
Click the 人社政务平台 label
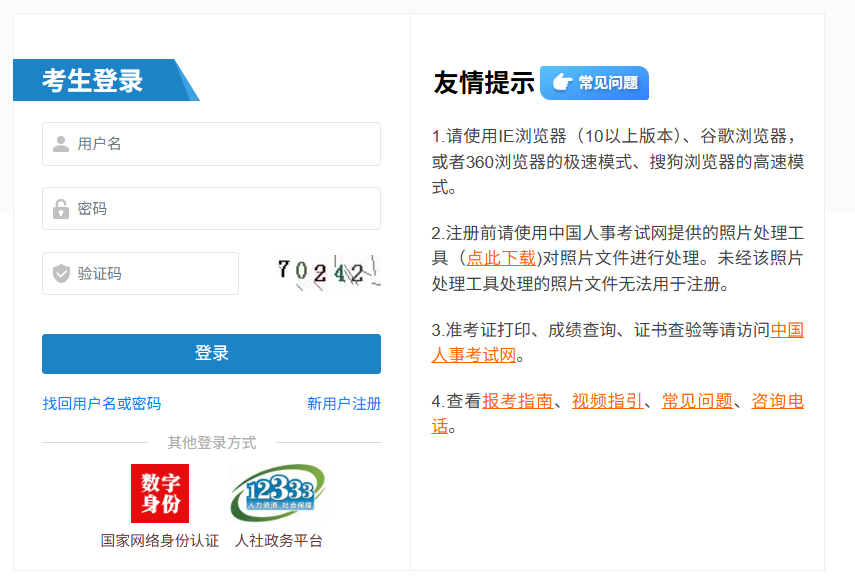tap(279, 541)
